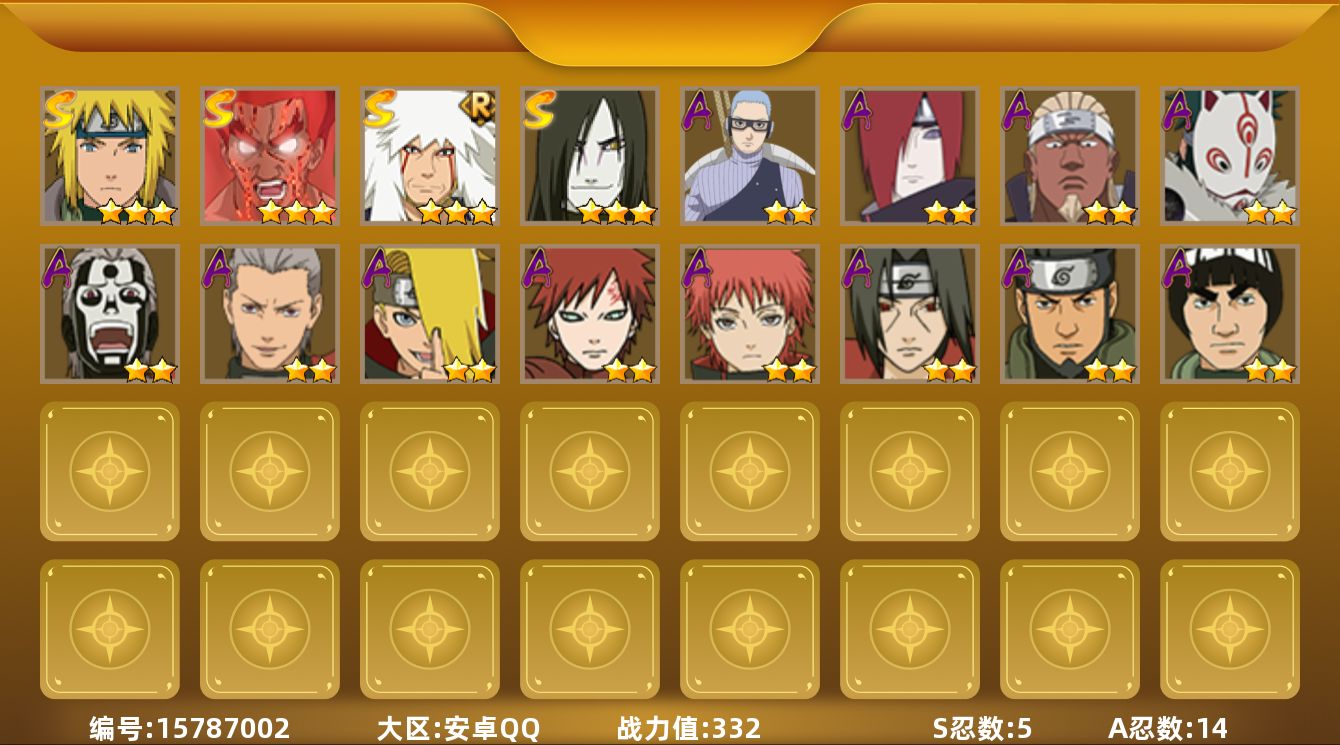Select the Orochimaru S-rank portrait
Screen dimensions: 1340x745
590,156
